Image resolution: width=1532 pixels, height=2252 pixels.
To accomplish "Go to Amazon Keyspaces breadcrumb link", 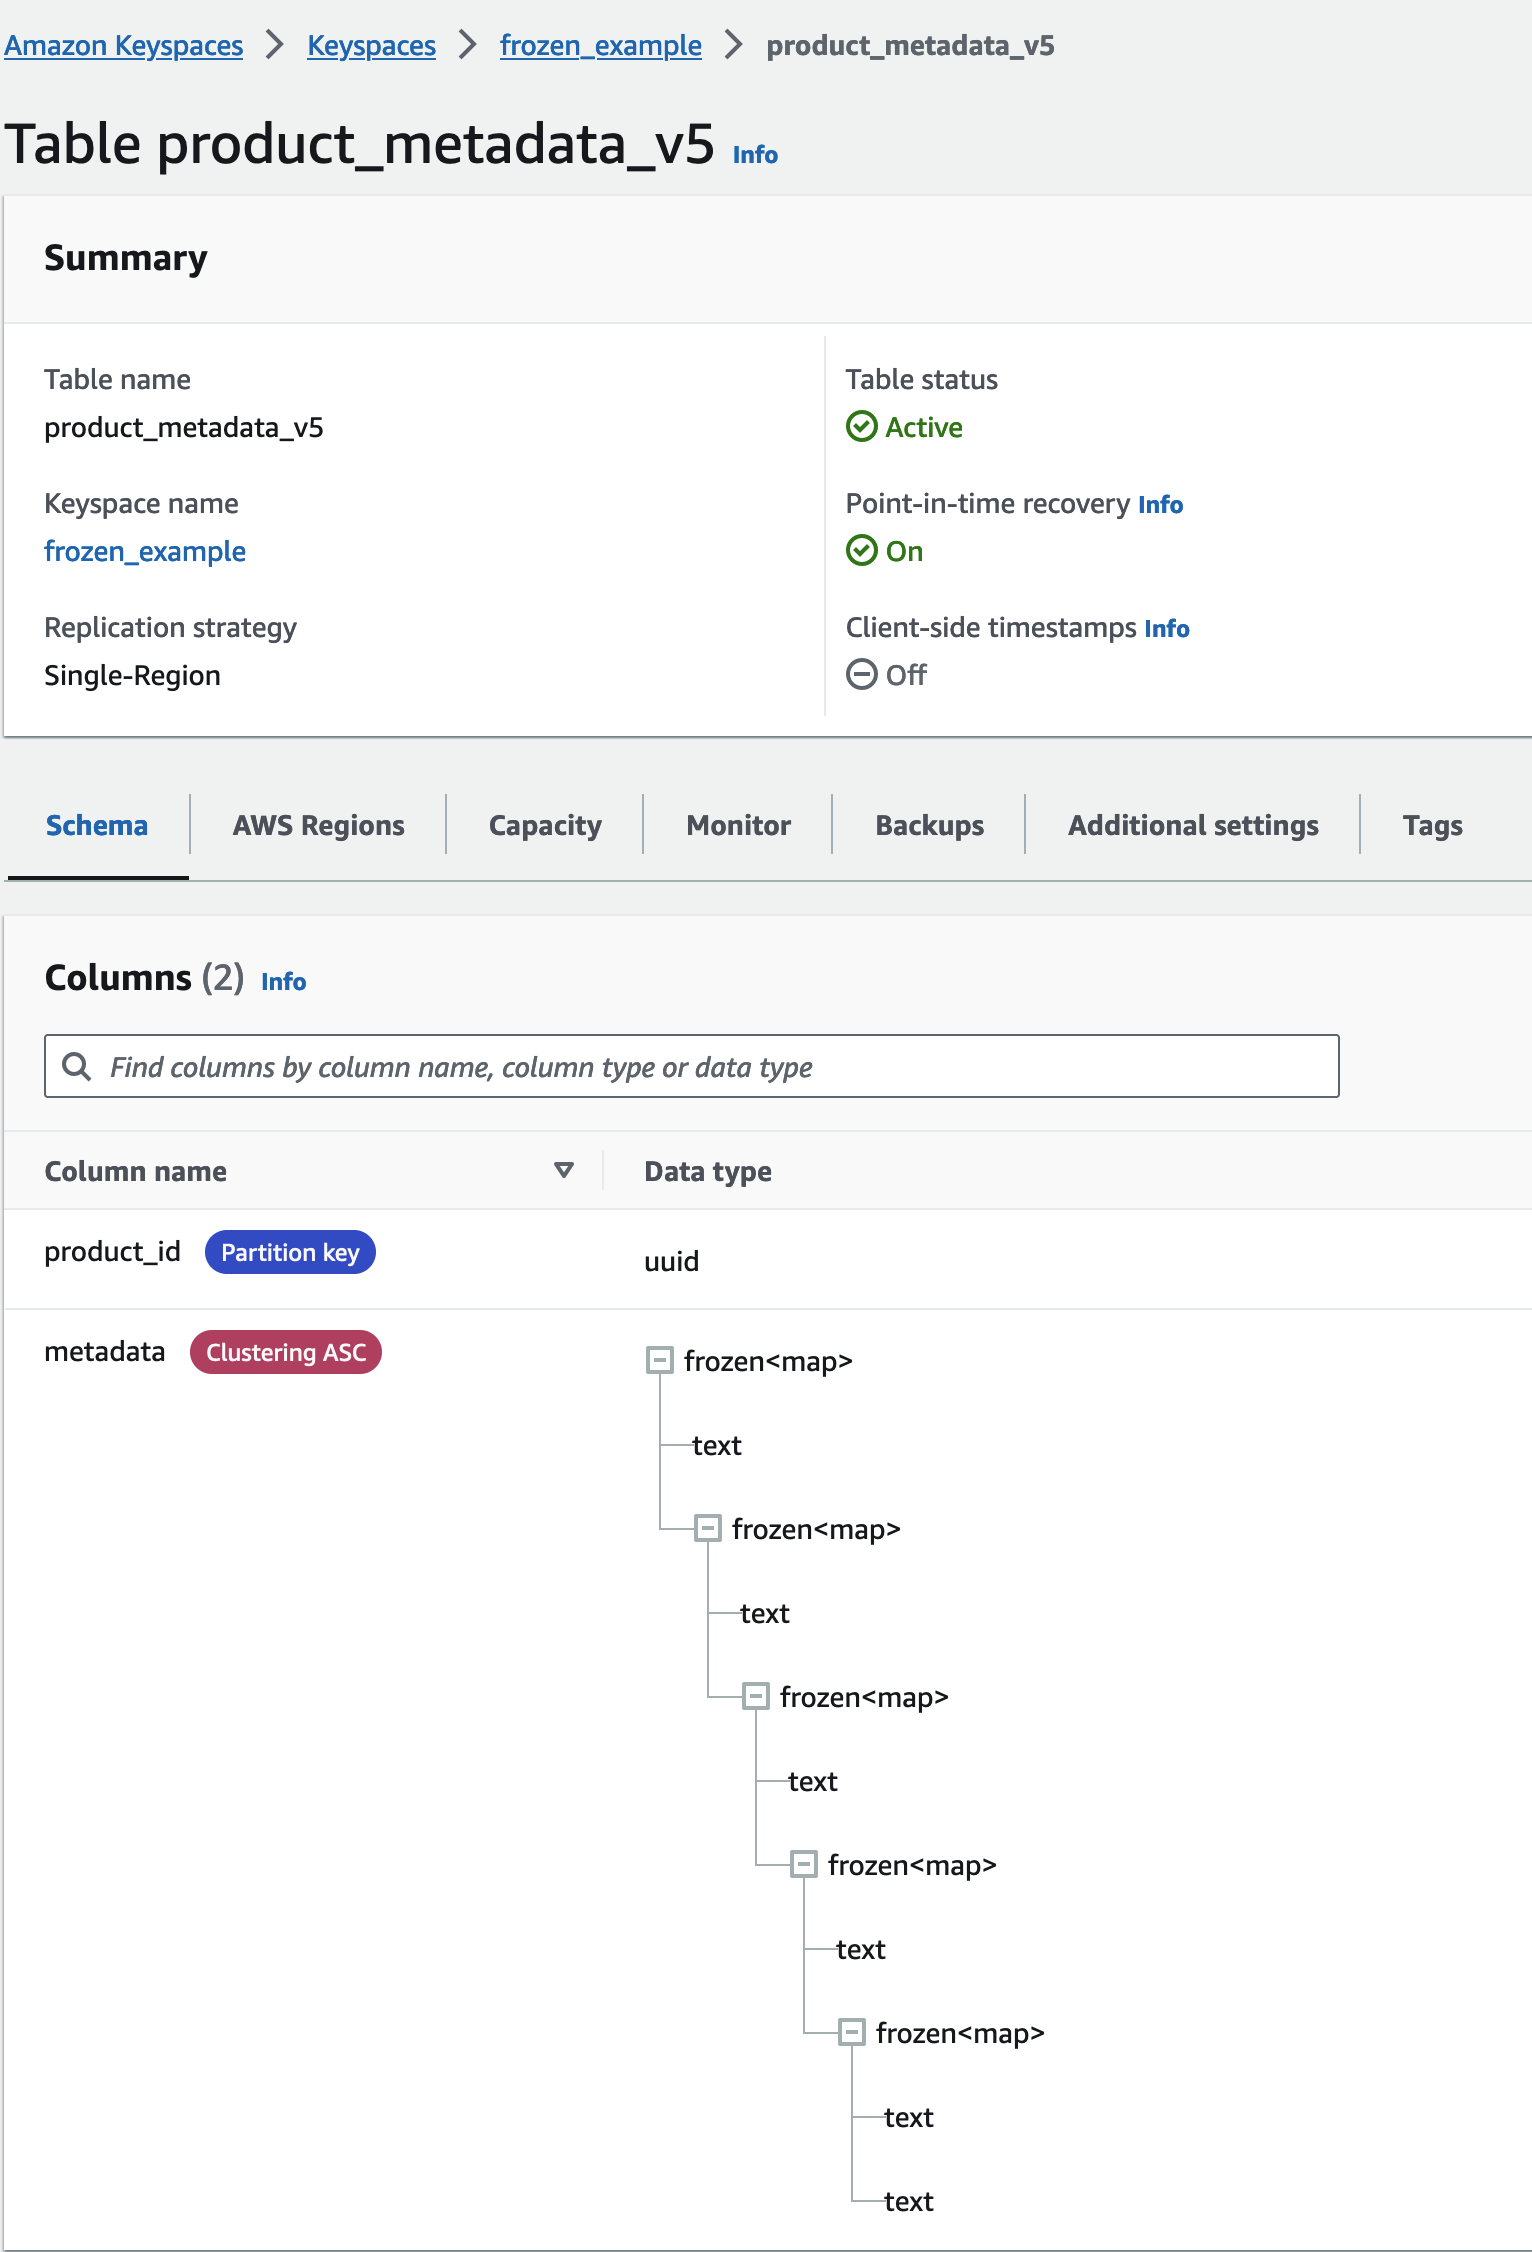I will tap(124, 45).
